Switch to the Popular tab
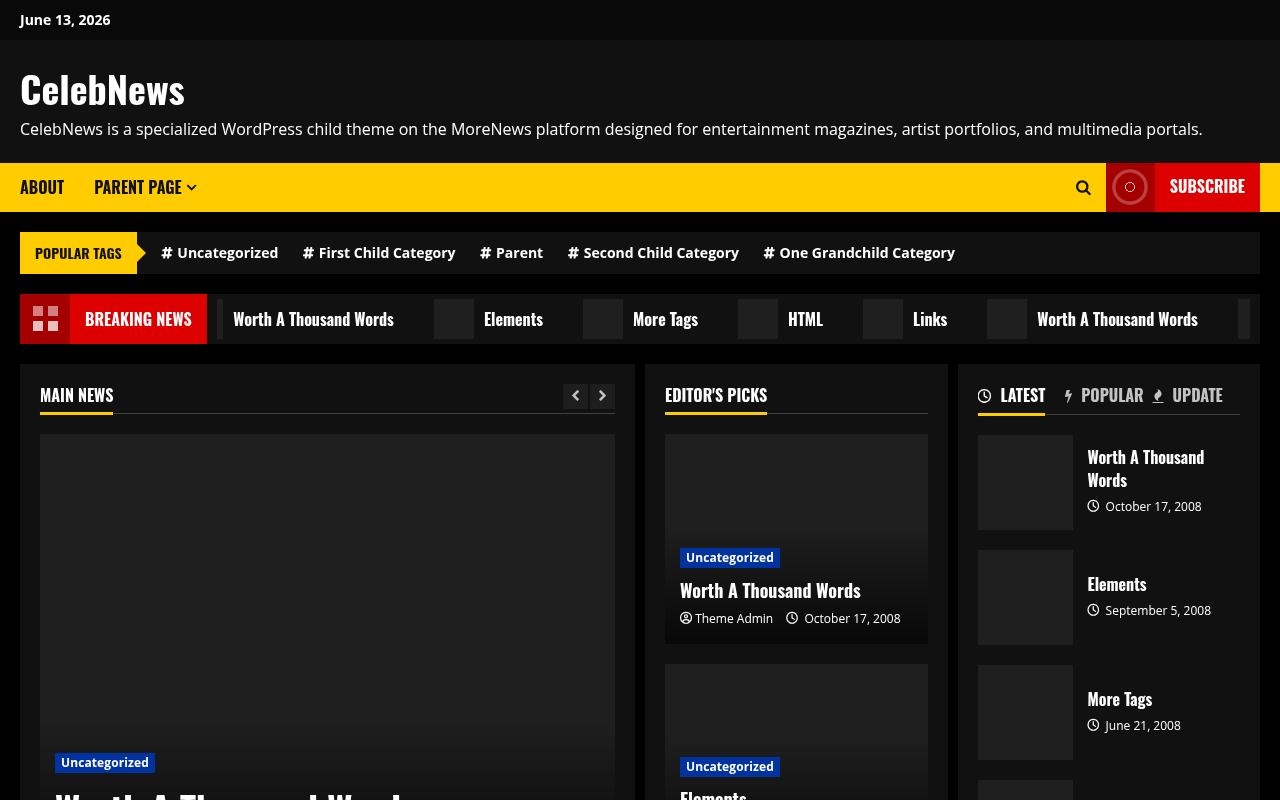Screen dimensions: 1280x800 click(x=1103, y=396)
